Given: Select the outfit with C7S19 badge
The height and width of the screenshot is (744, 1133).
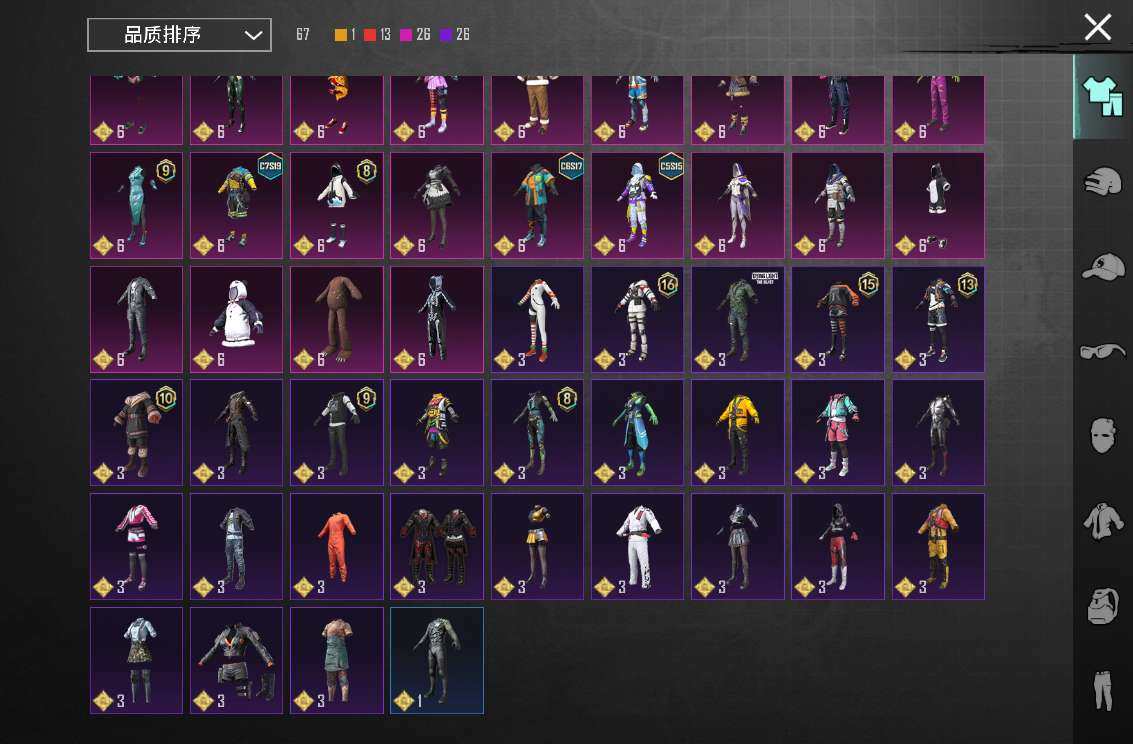Looking at the screenshot, I should point(237,205).
